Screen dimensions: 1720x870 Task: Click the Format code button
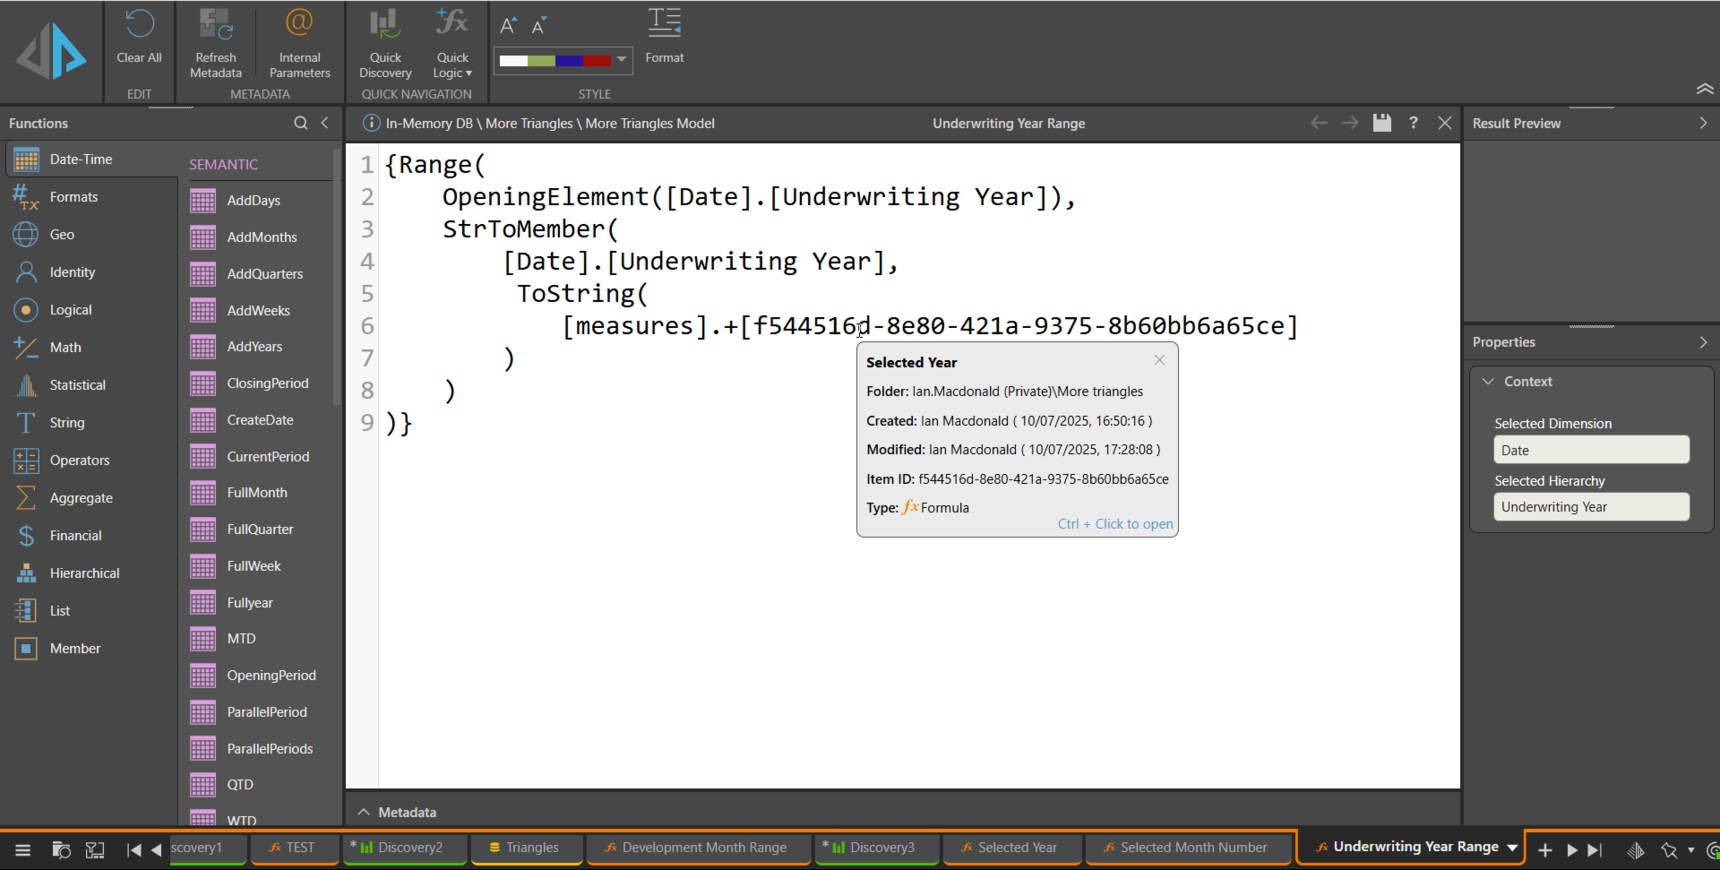click(664, 36)
